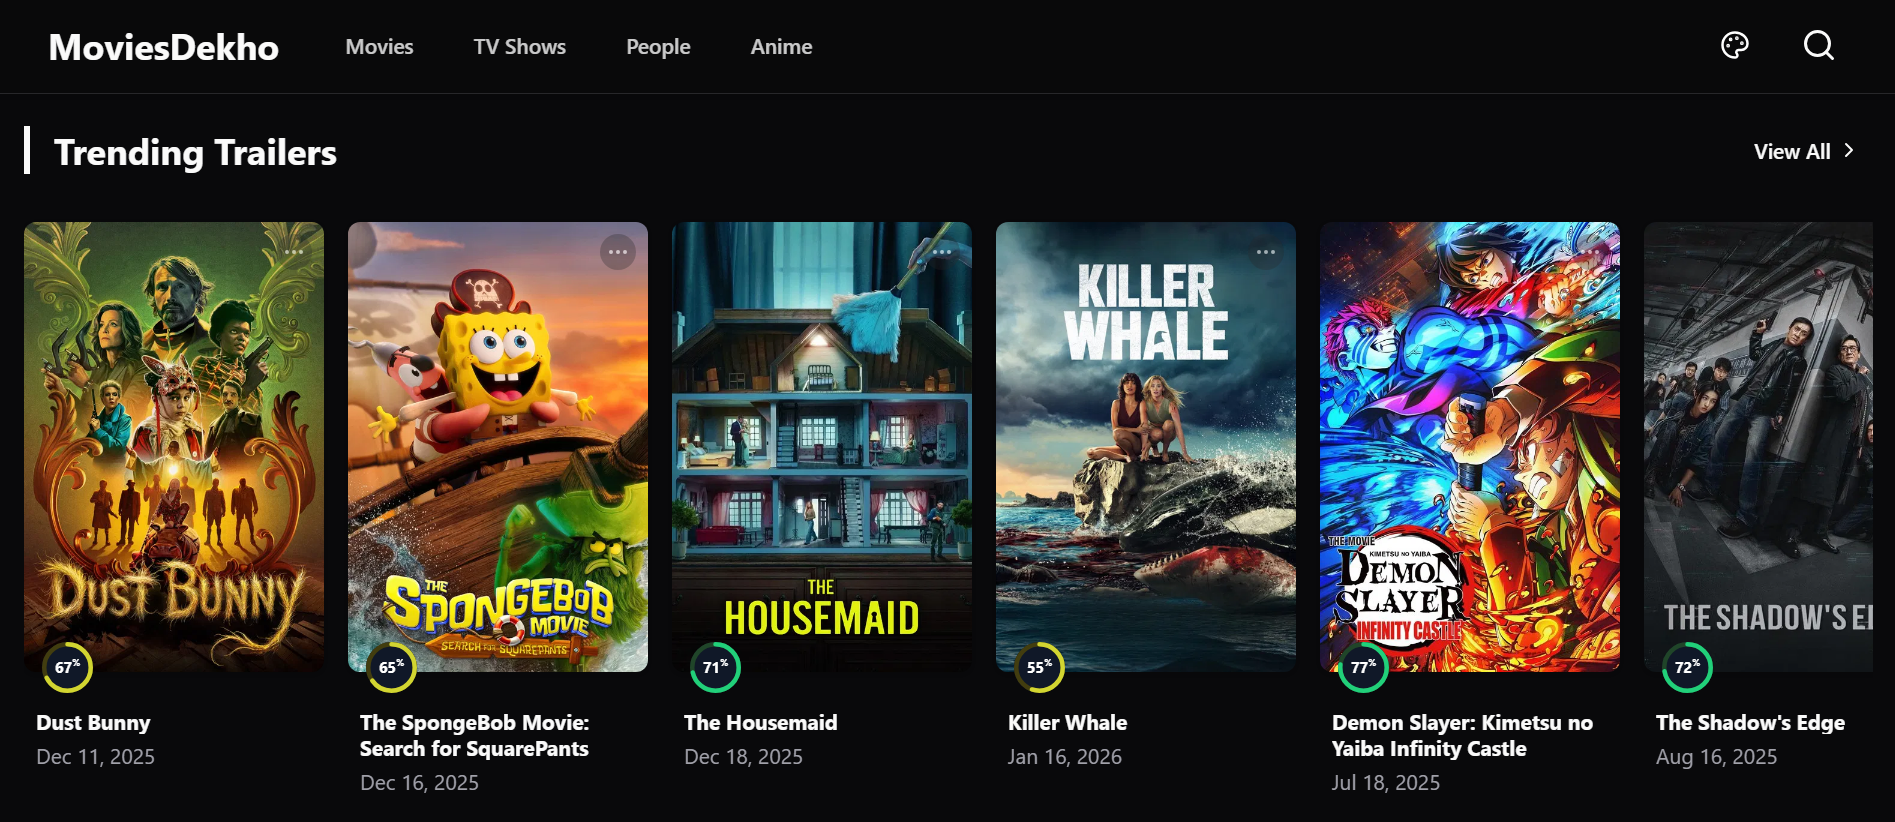Open The Shadow's Edge title link
1895x822 pixels.
click(x=1750, y=723)
